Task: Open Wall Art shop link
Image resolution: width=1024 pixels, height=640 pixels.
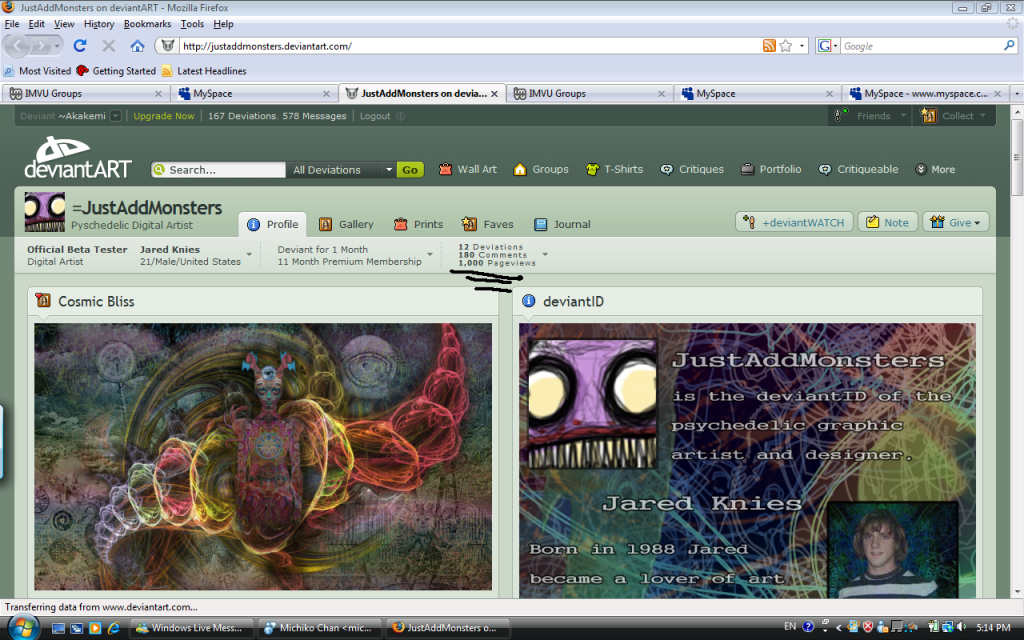Action: 468,169
